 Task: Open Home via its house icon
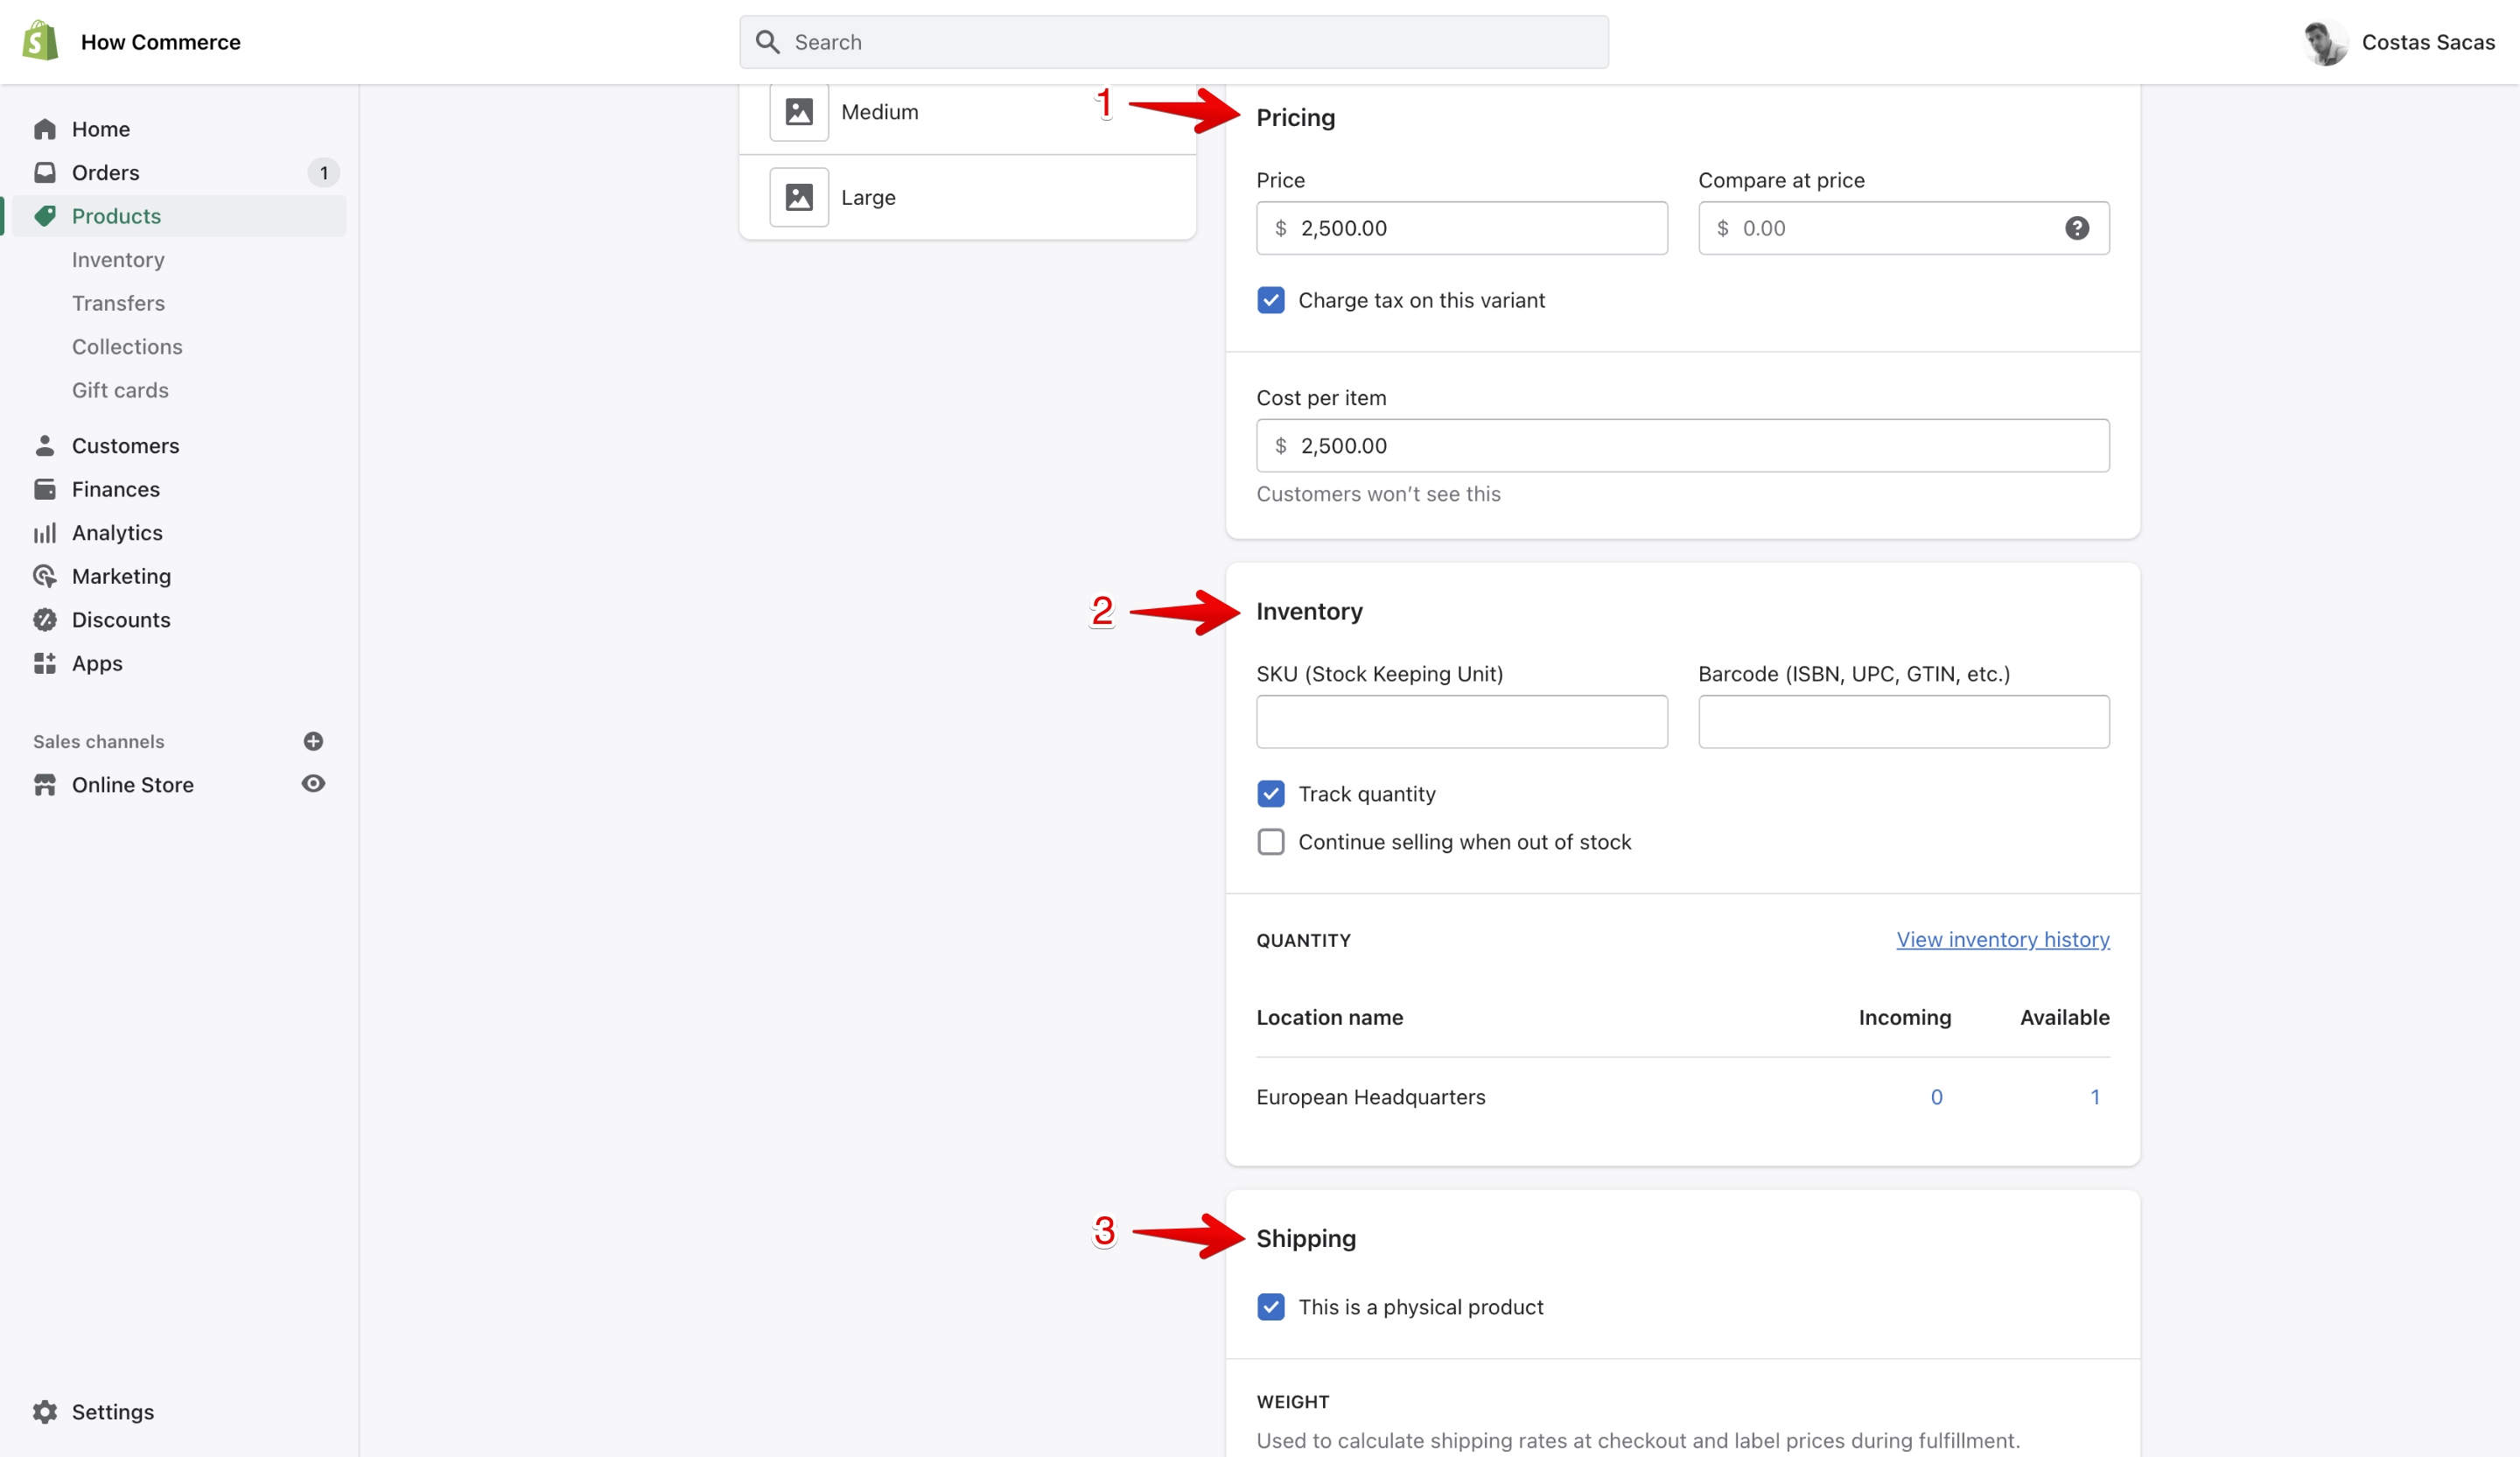click(x=45, y=129)
